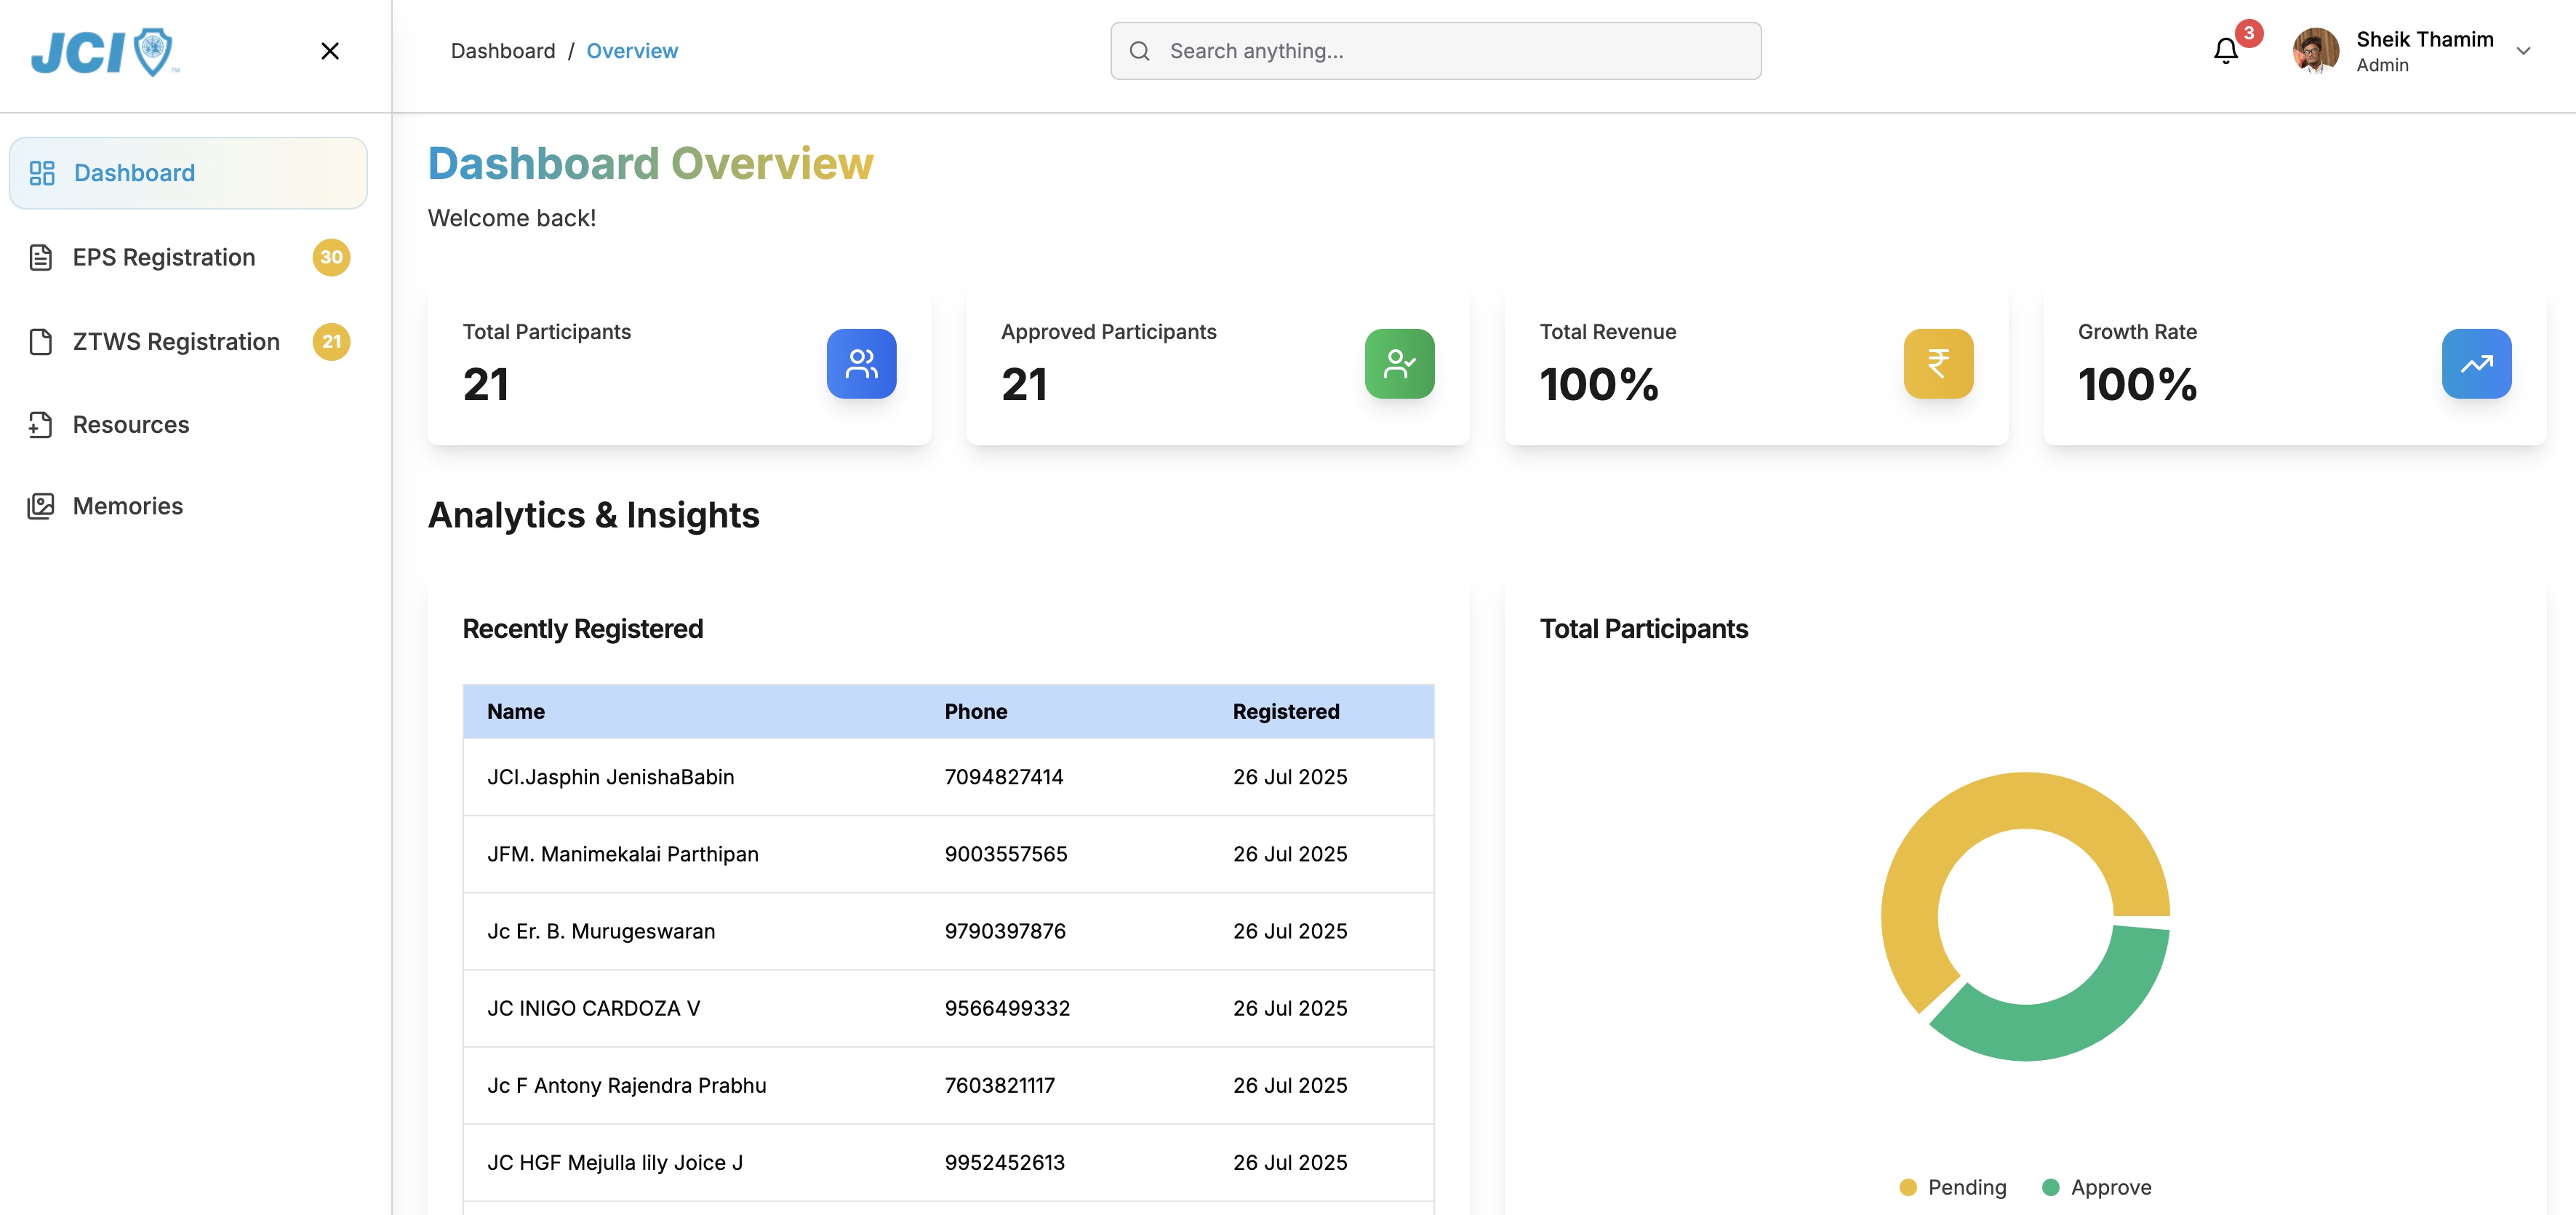2576x1215 pixels.
Task: Open Resources from the sidebar
Action: [130, 425]
